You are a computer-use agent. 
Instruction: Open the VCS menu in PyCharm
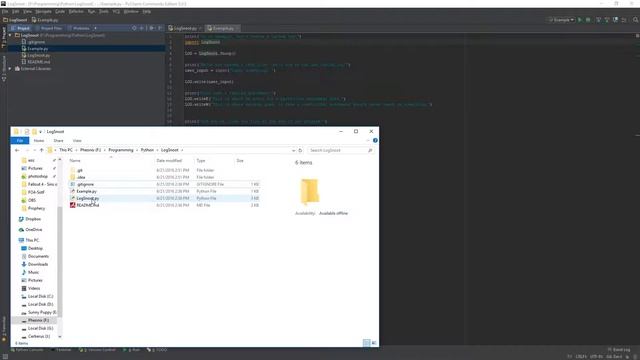click(116, 11)
